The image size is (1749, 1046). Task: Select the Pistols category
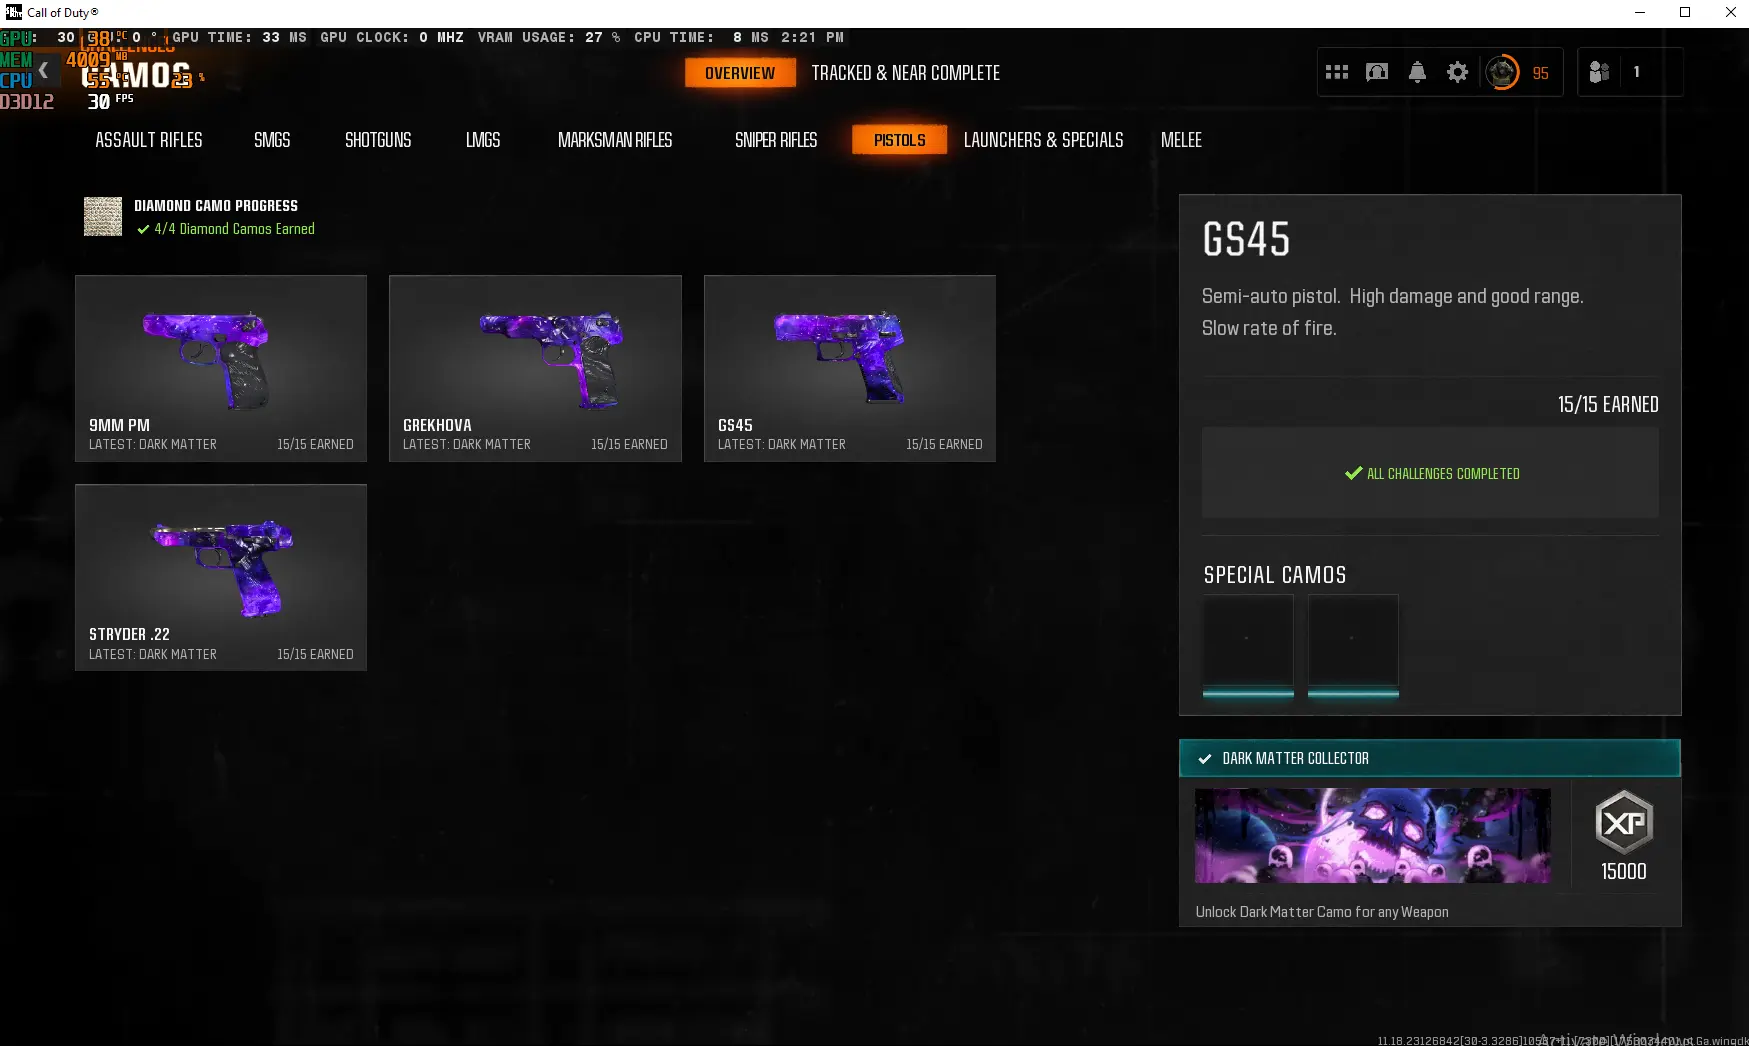click(x=900, y=140)
